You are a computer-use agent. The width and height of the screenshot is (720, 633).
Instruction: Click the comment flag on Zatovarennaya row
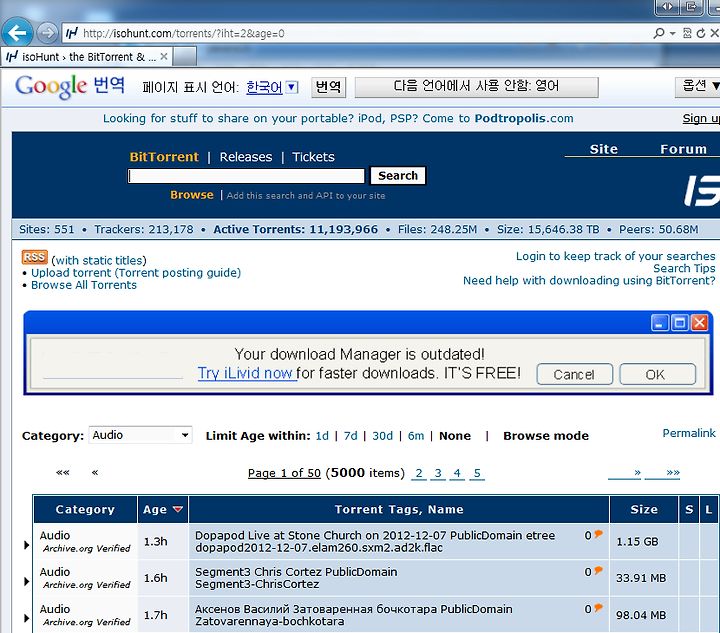598,608
